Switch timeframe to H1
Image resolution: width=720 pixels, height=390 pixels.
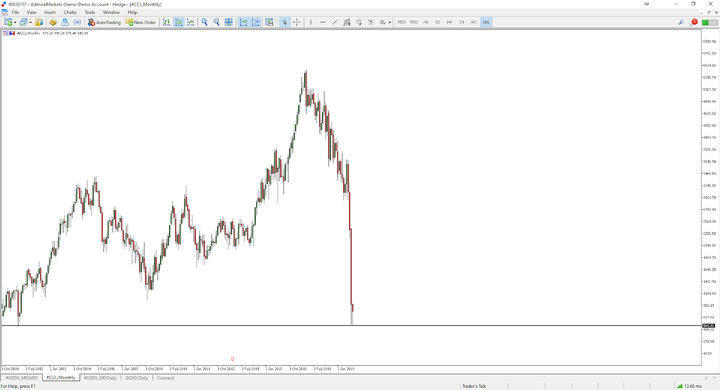tap(426, 22)
